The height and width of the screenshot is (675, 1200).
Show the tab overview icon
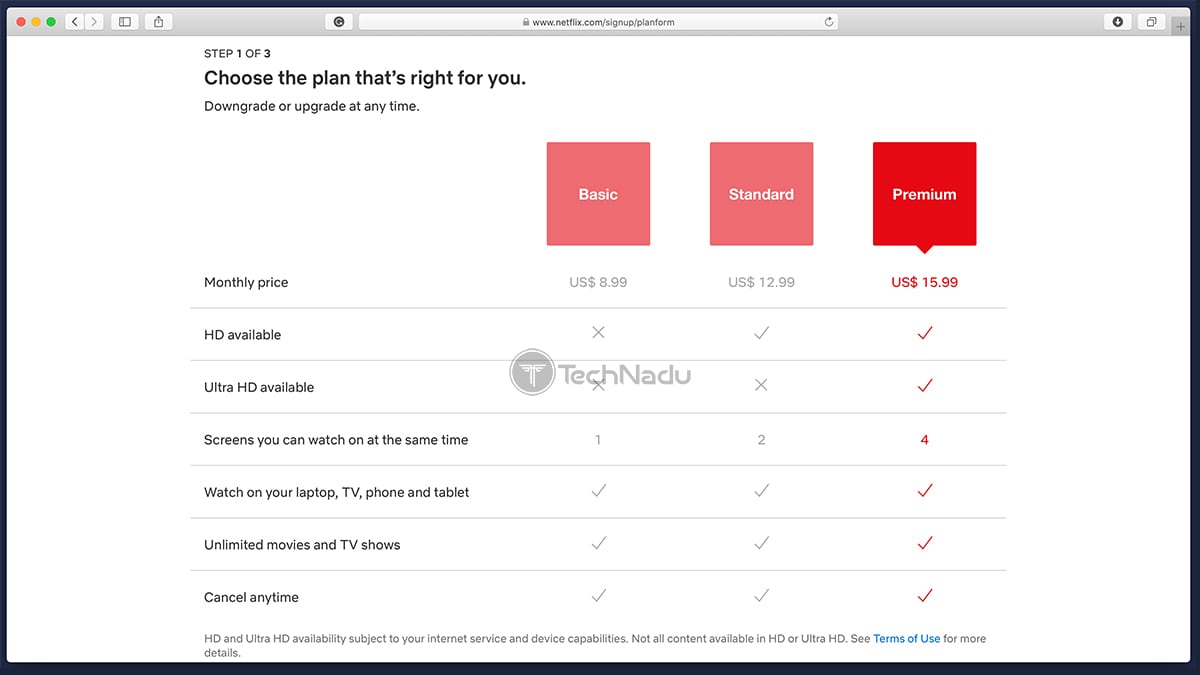[1151, 22]
